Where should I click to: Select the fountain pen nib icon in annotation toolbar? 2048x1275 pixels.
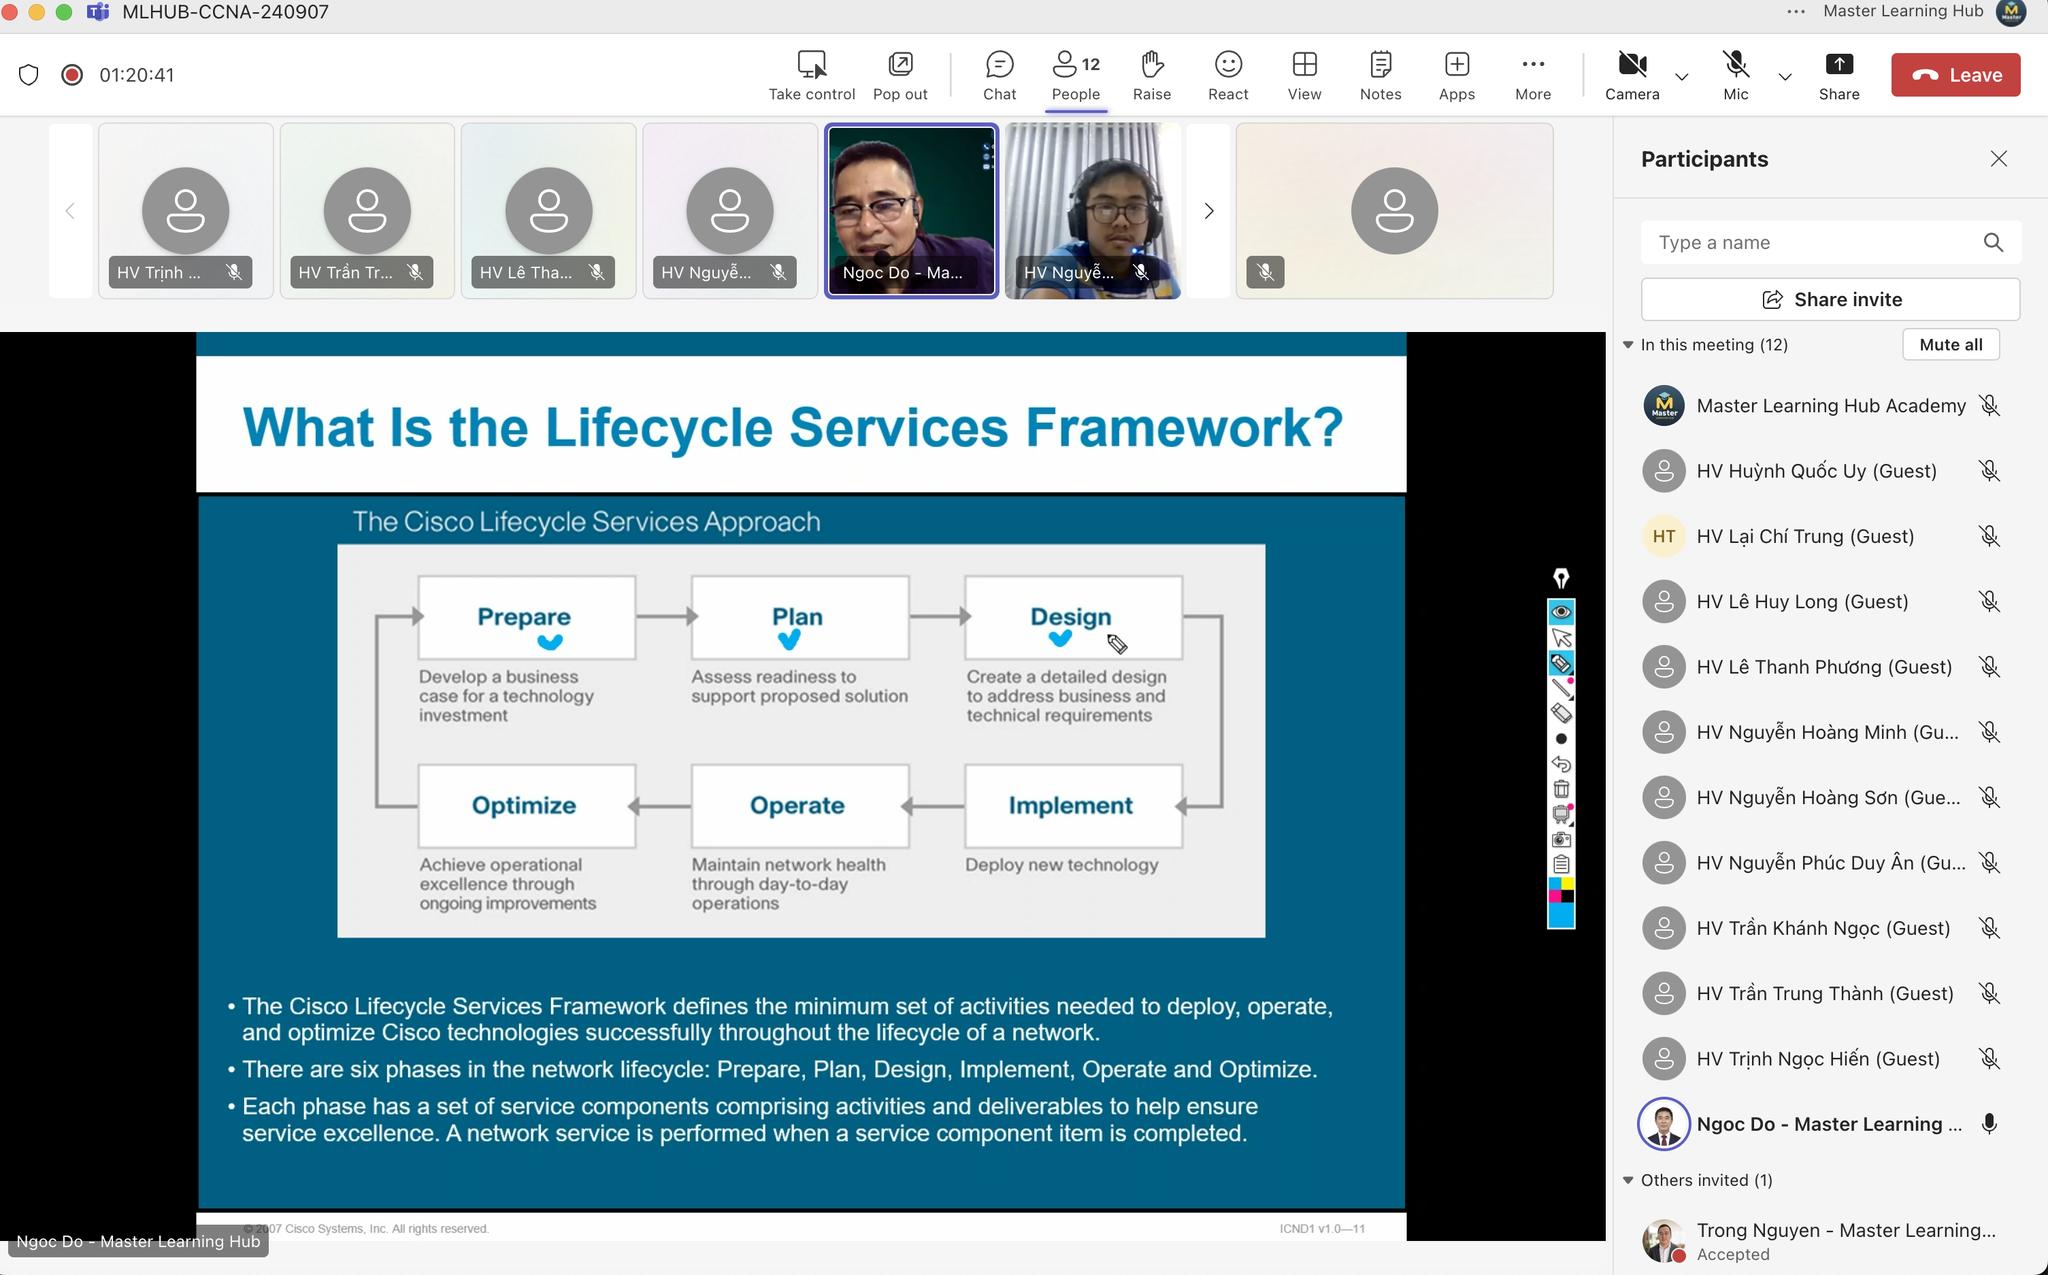click(1561, 578)
